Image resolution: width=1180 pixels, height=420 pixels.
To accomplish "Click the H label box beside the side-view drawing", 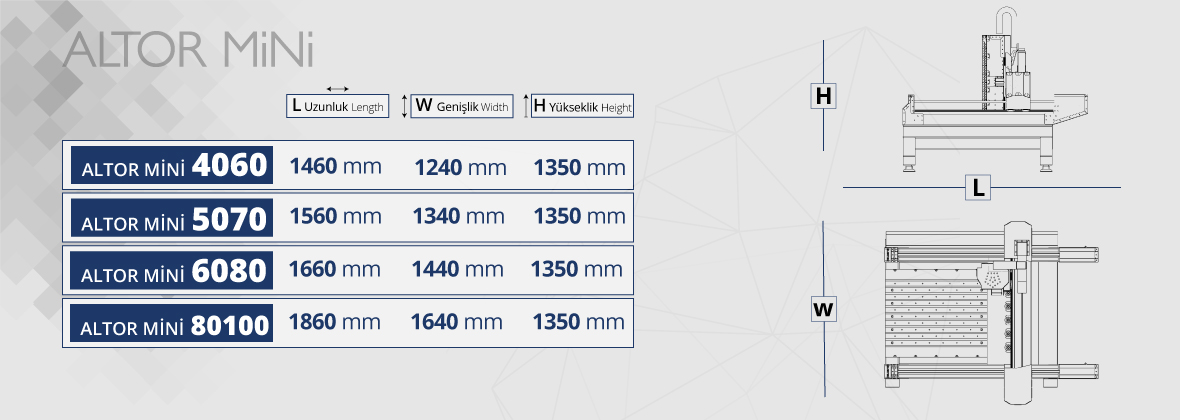I will coord(823,96).
